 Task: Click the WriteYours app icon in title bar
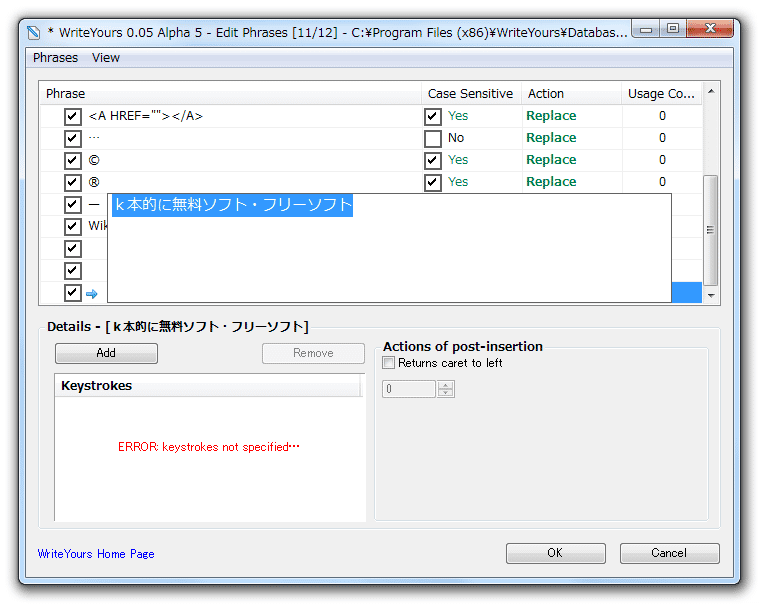tap(34, 33)
